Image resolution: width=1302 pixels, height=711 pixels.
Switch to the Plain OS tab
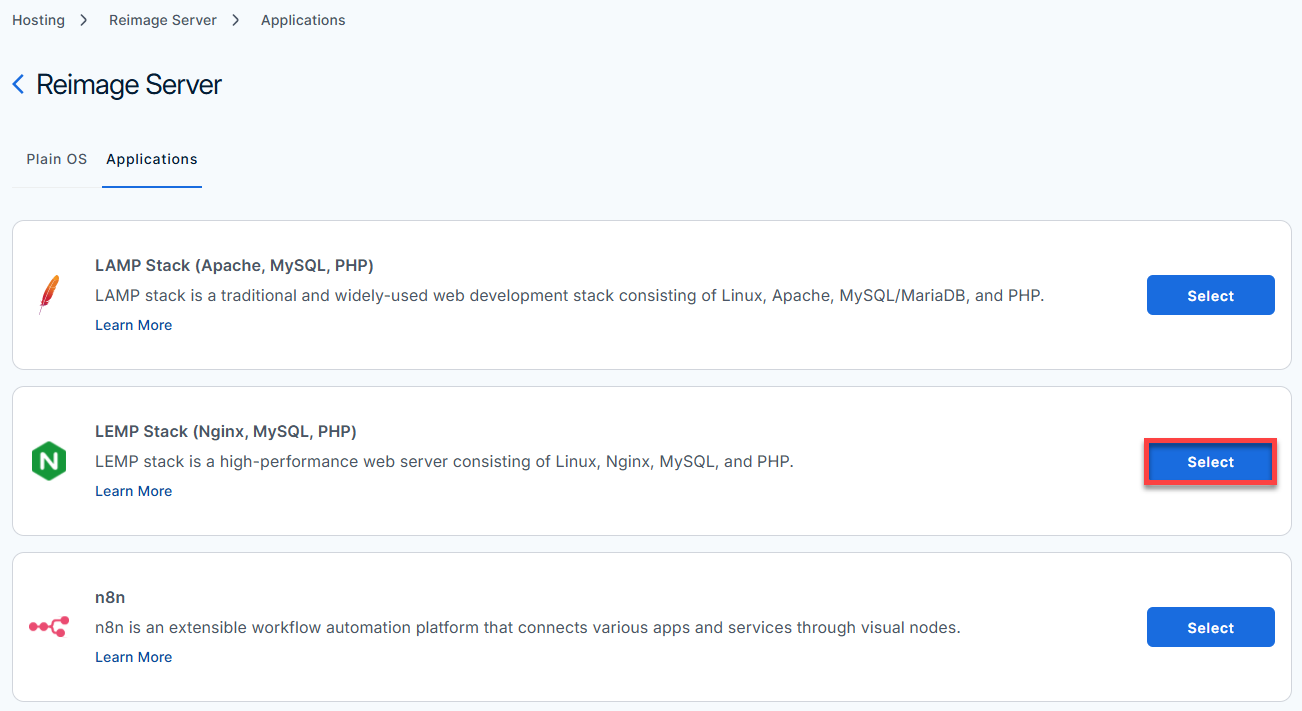click(x=57, y=159)
